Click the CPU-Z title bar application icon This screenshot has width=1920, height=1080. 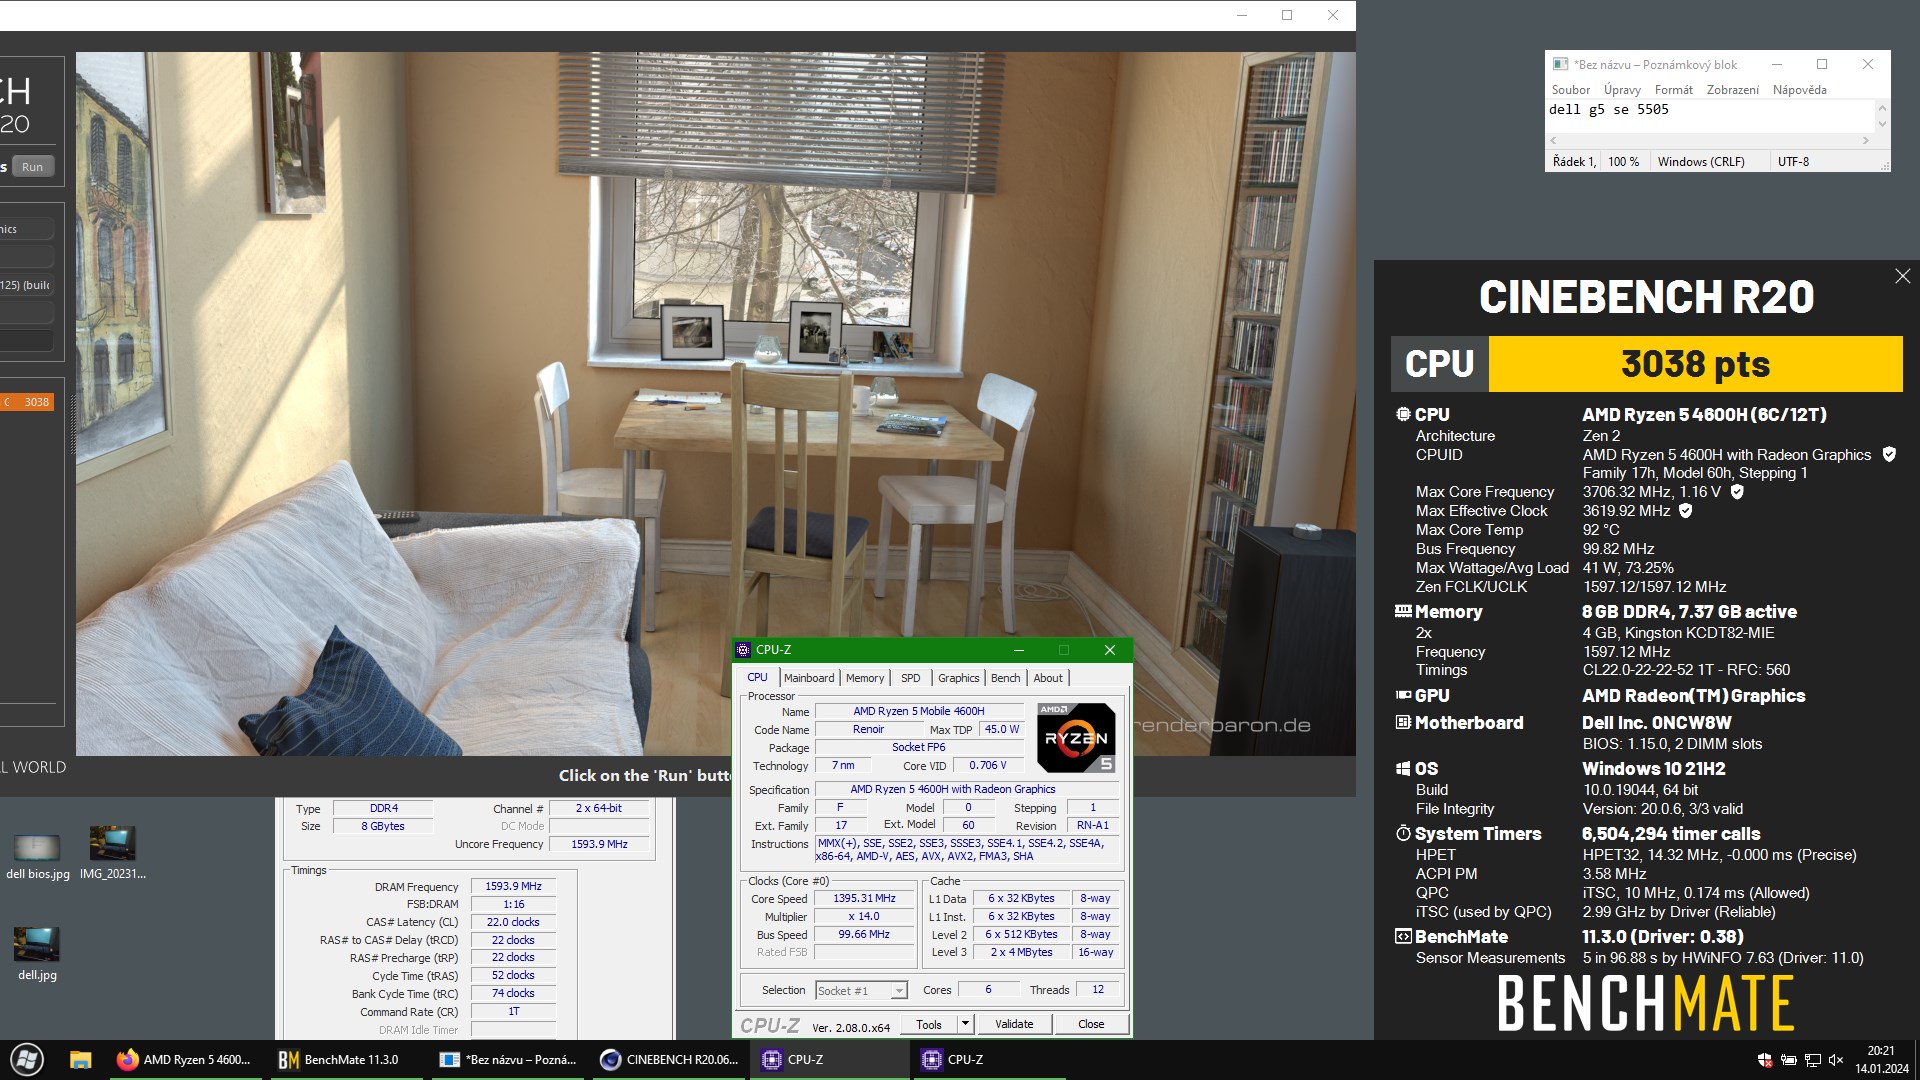743,650
